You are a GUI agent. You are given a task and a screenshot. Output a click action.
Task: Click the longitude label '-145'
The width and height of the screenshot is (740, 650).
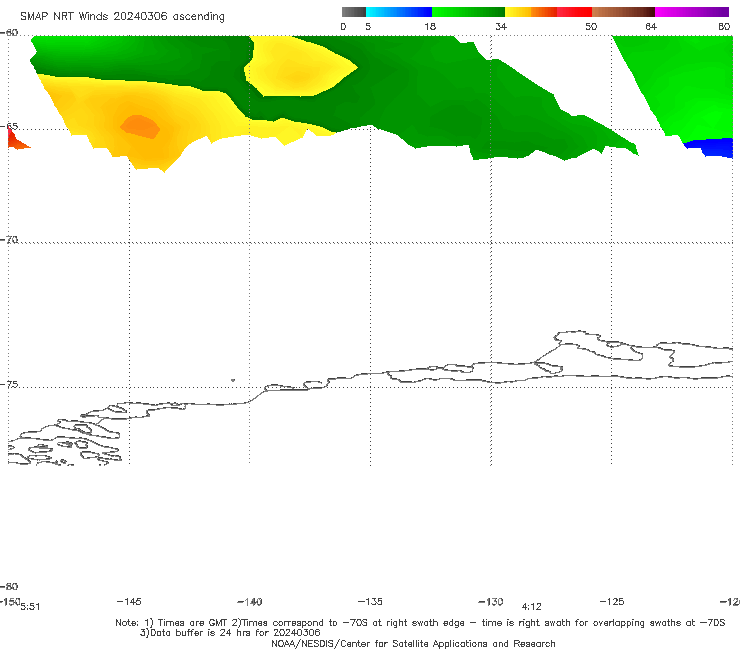pos(129,601)
